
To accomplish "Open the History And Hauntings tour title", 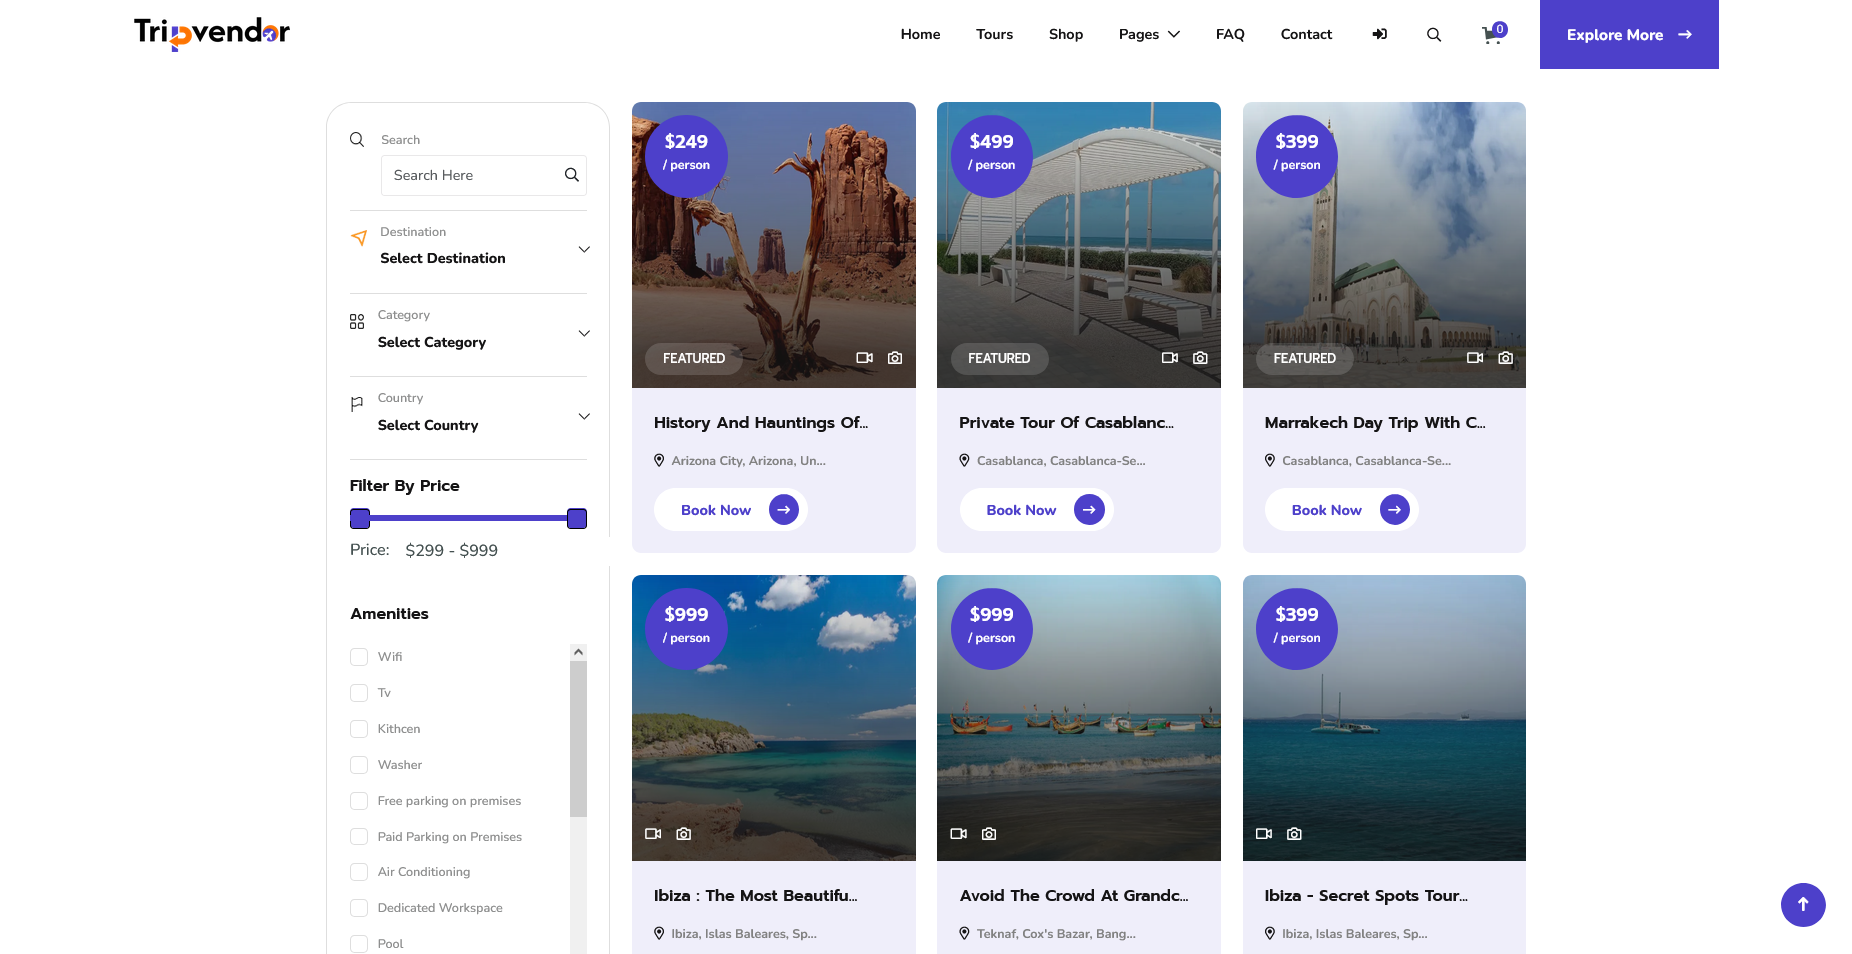I will click(x=761, y=423).
